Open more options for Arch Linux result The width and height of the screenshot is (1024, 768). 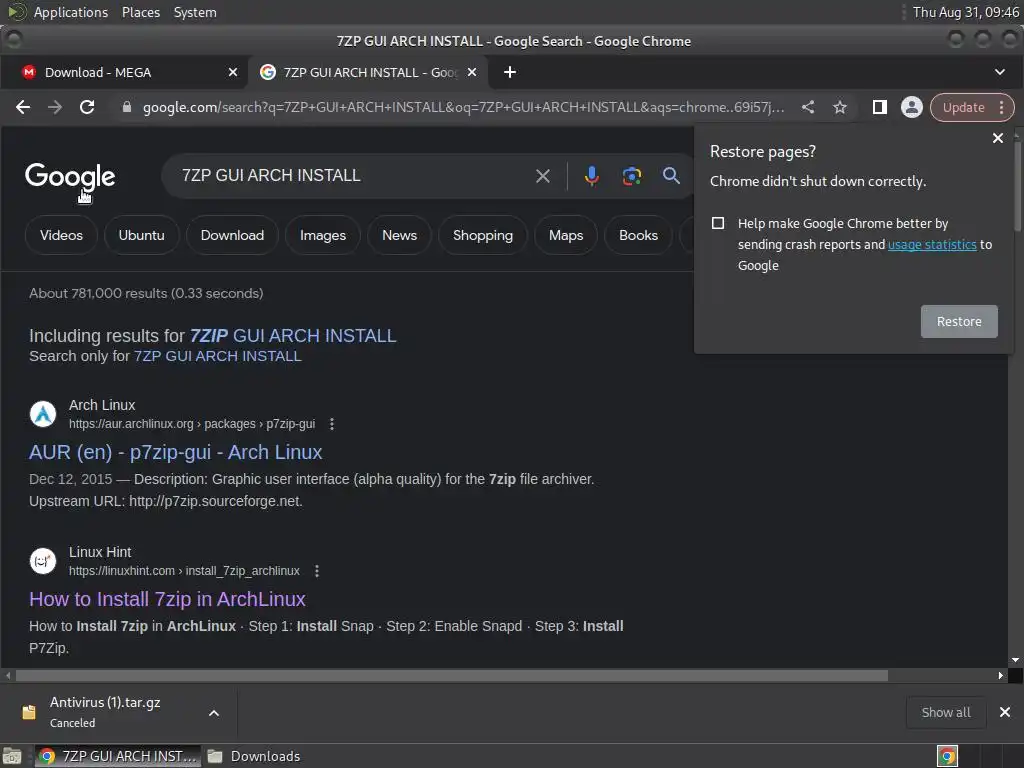[332, 424]
